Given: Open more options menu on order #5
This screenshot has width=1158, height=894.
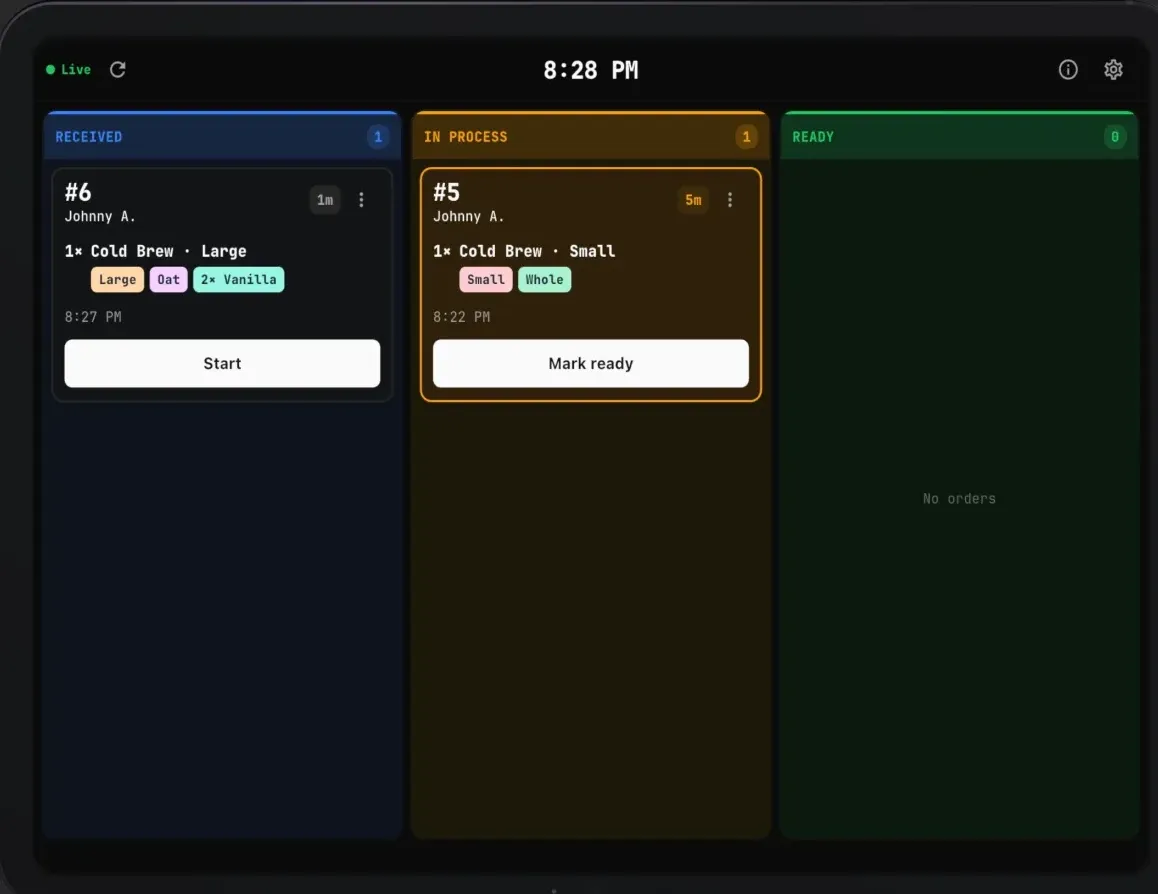Looking at the screenshot, I should click(730, 200).
